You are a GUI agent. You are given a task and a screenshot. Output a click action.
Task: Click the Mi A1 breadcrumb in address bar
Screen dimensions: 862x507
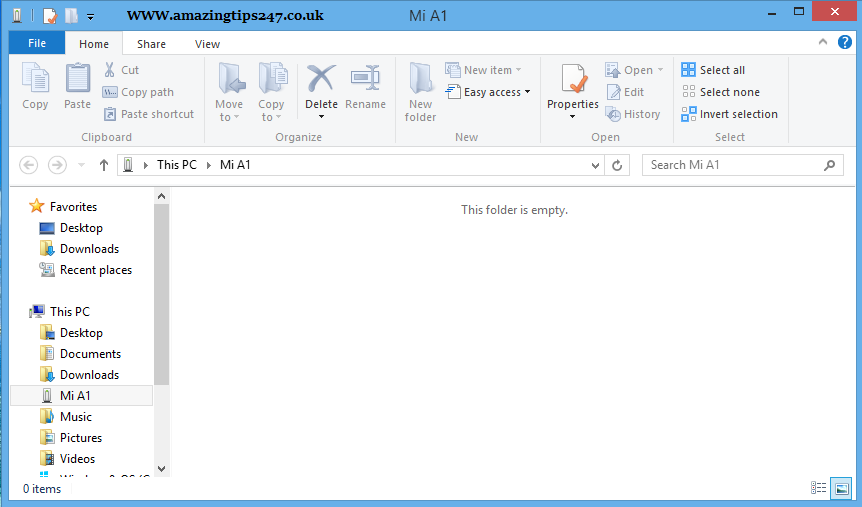[235, 165]
